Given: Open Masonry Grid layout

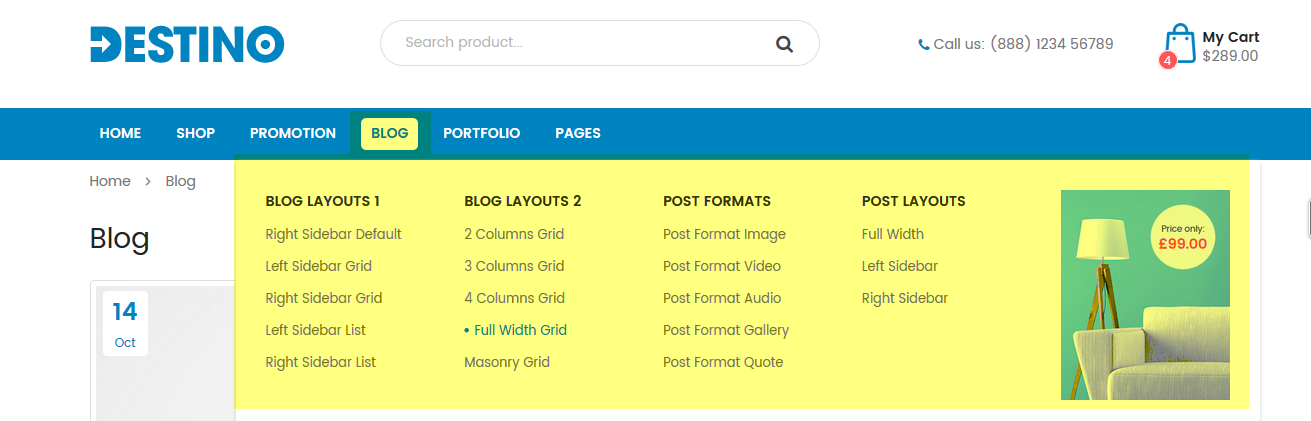Looking at the screenshot, I should pyautogui.click(x=506, y=362).
